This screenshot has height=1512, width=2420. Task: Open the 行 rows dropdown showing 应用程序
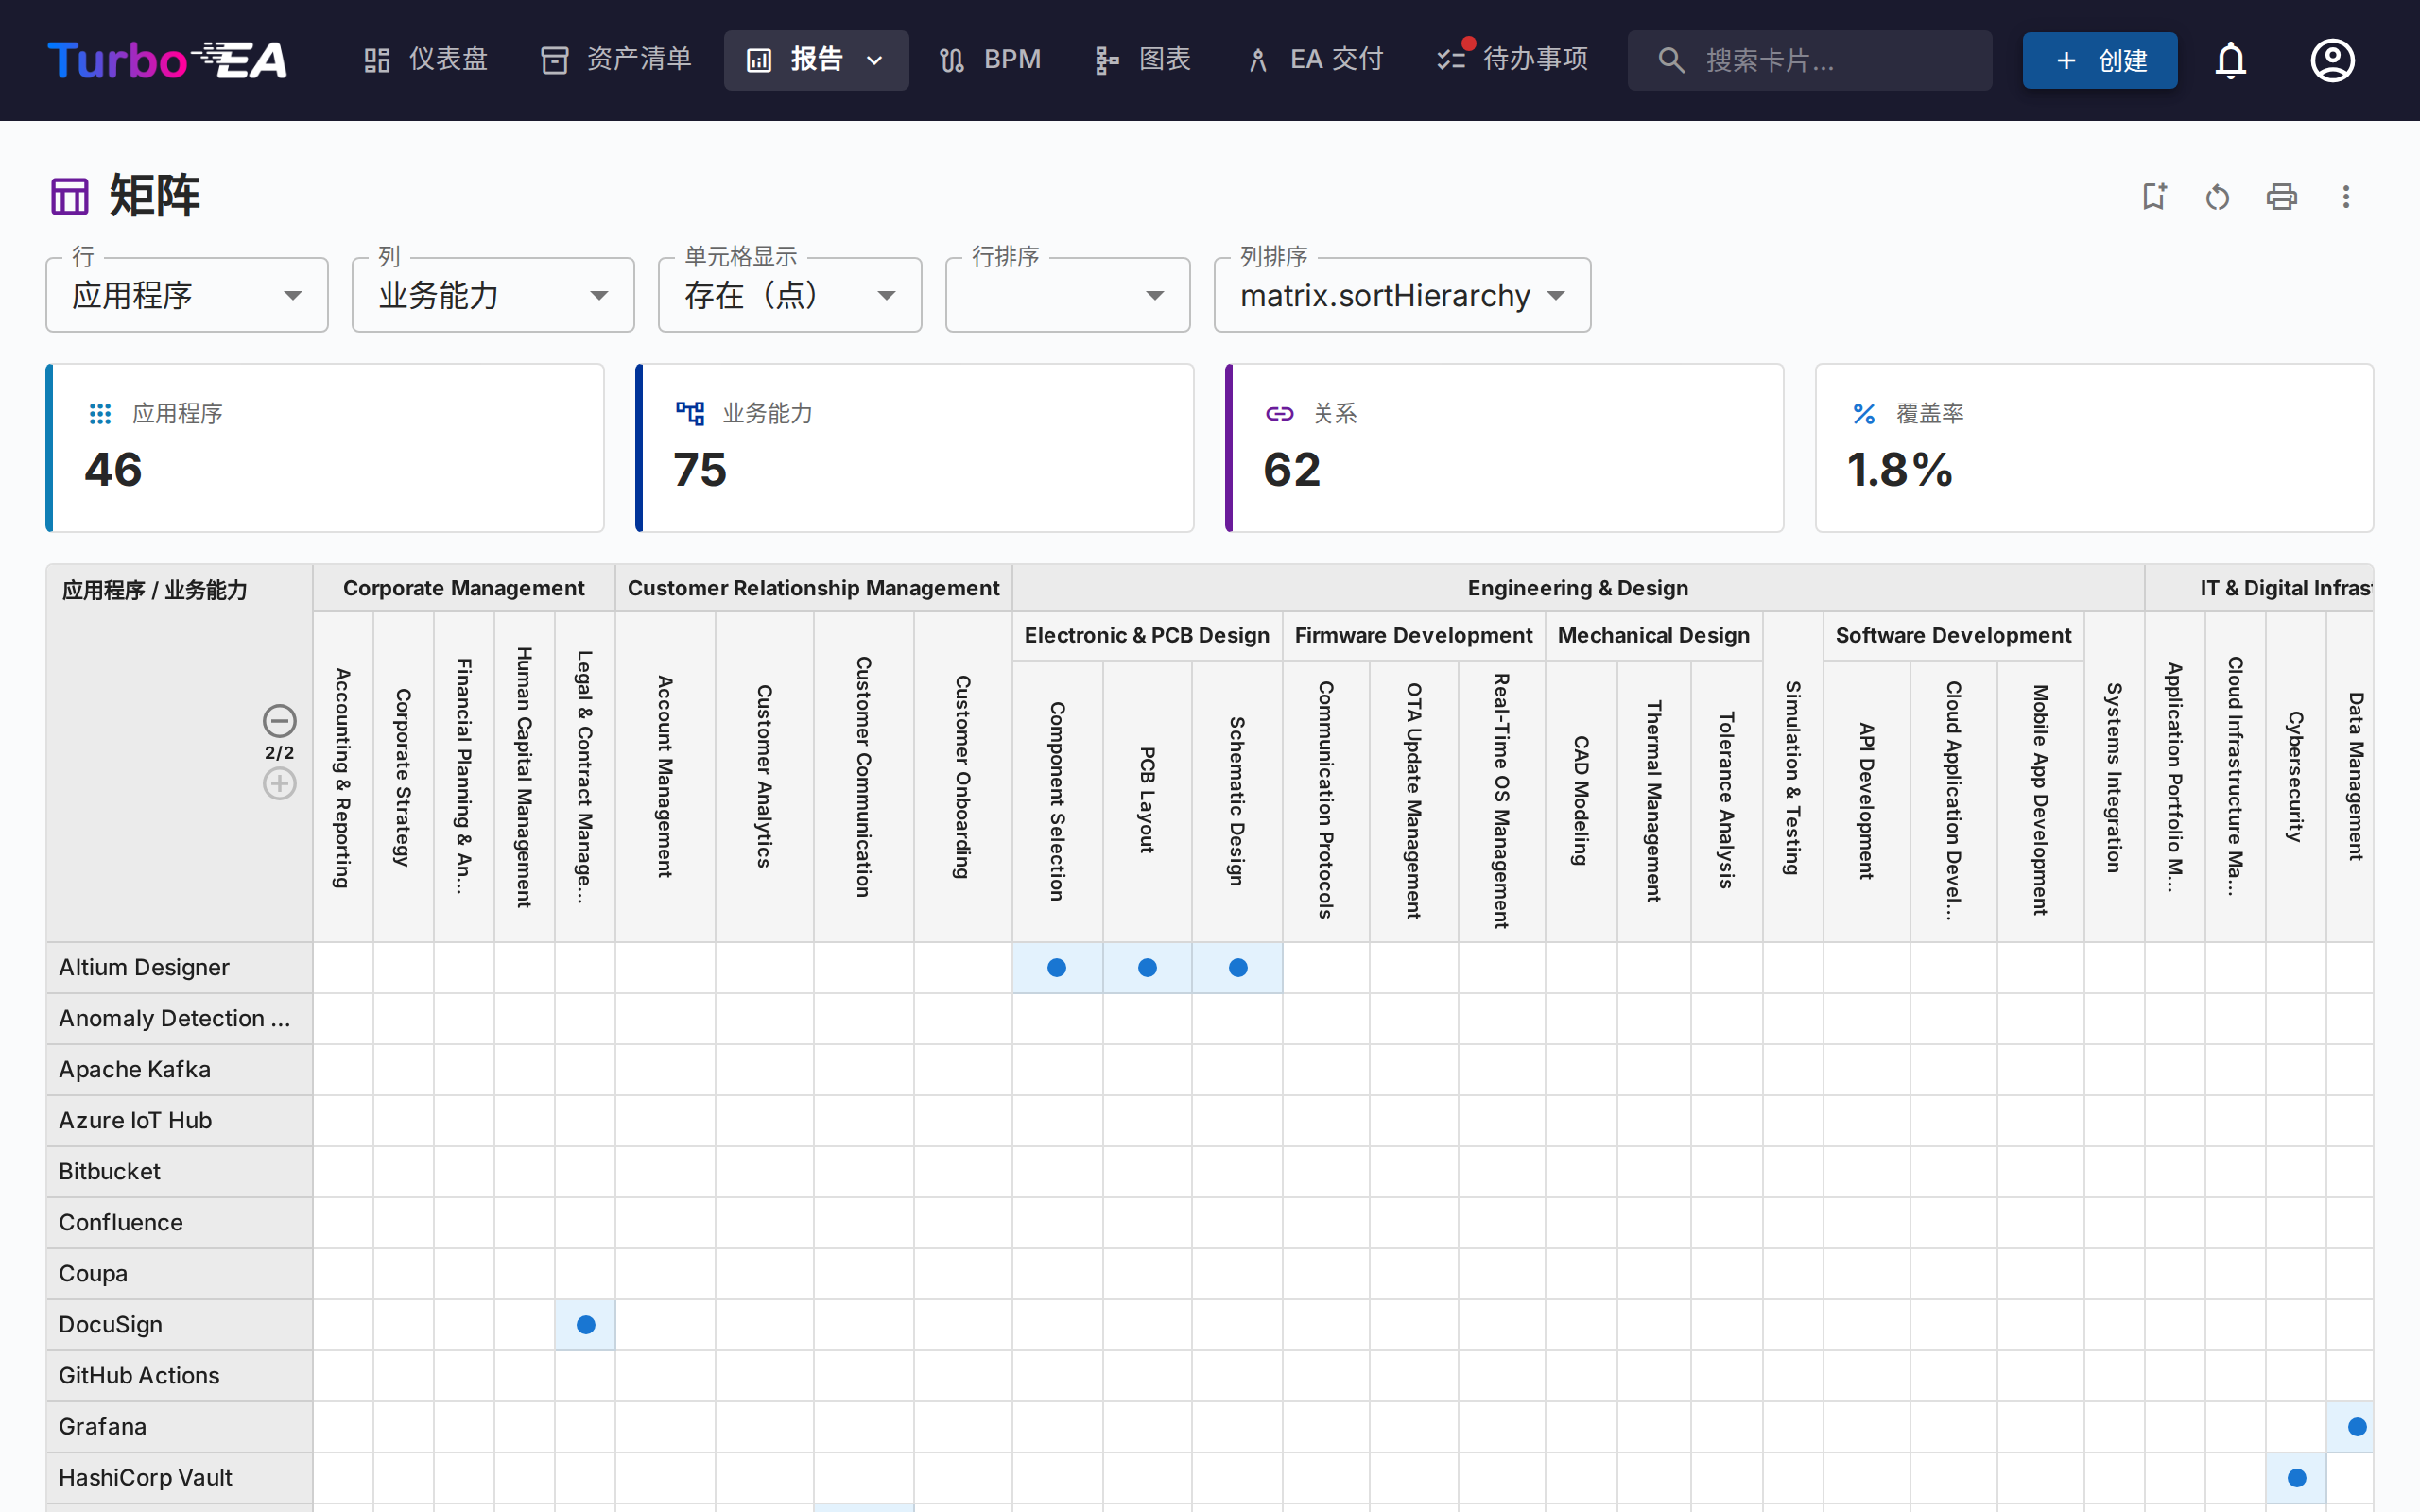187,295
